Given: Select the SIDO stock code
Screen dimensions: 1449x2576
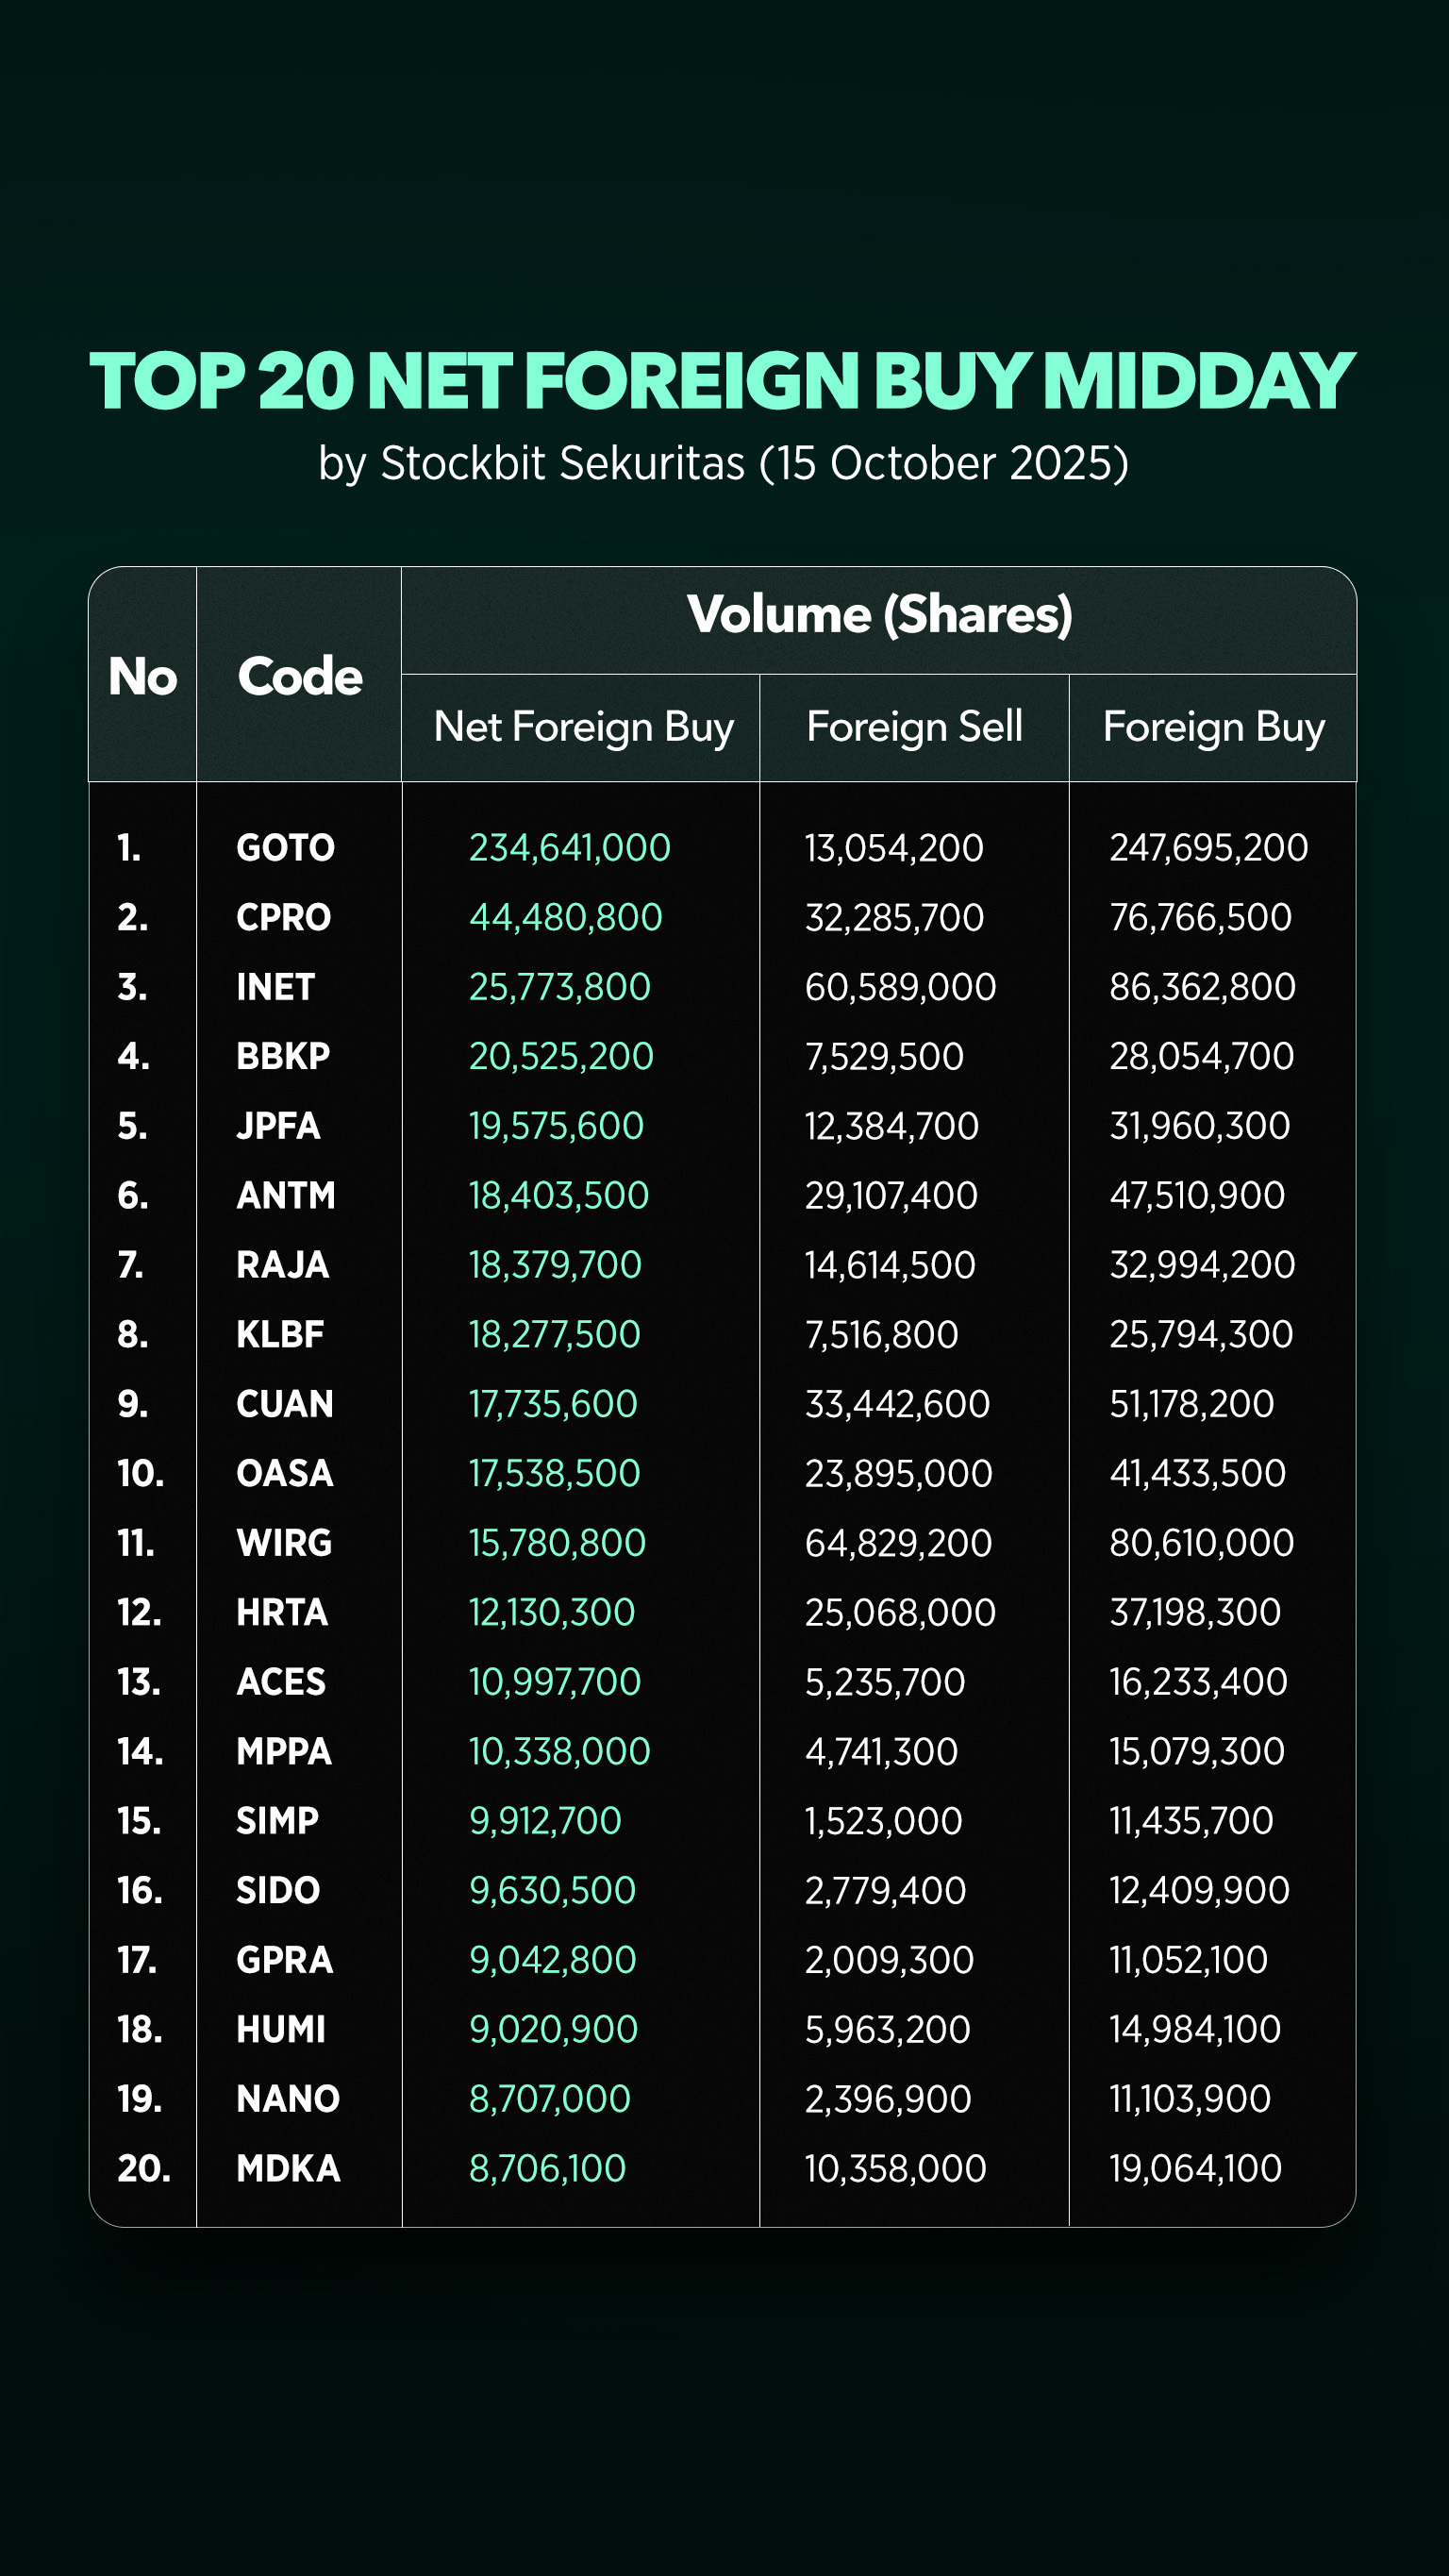Looking at the screenshot, I should click(x=278, y=1891).
